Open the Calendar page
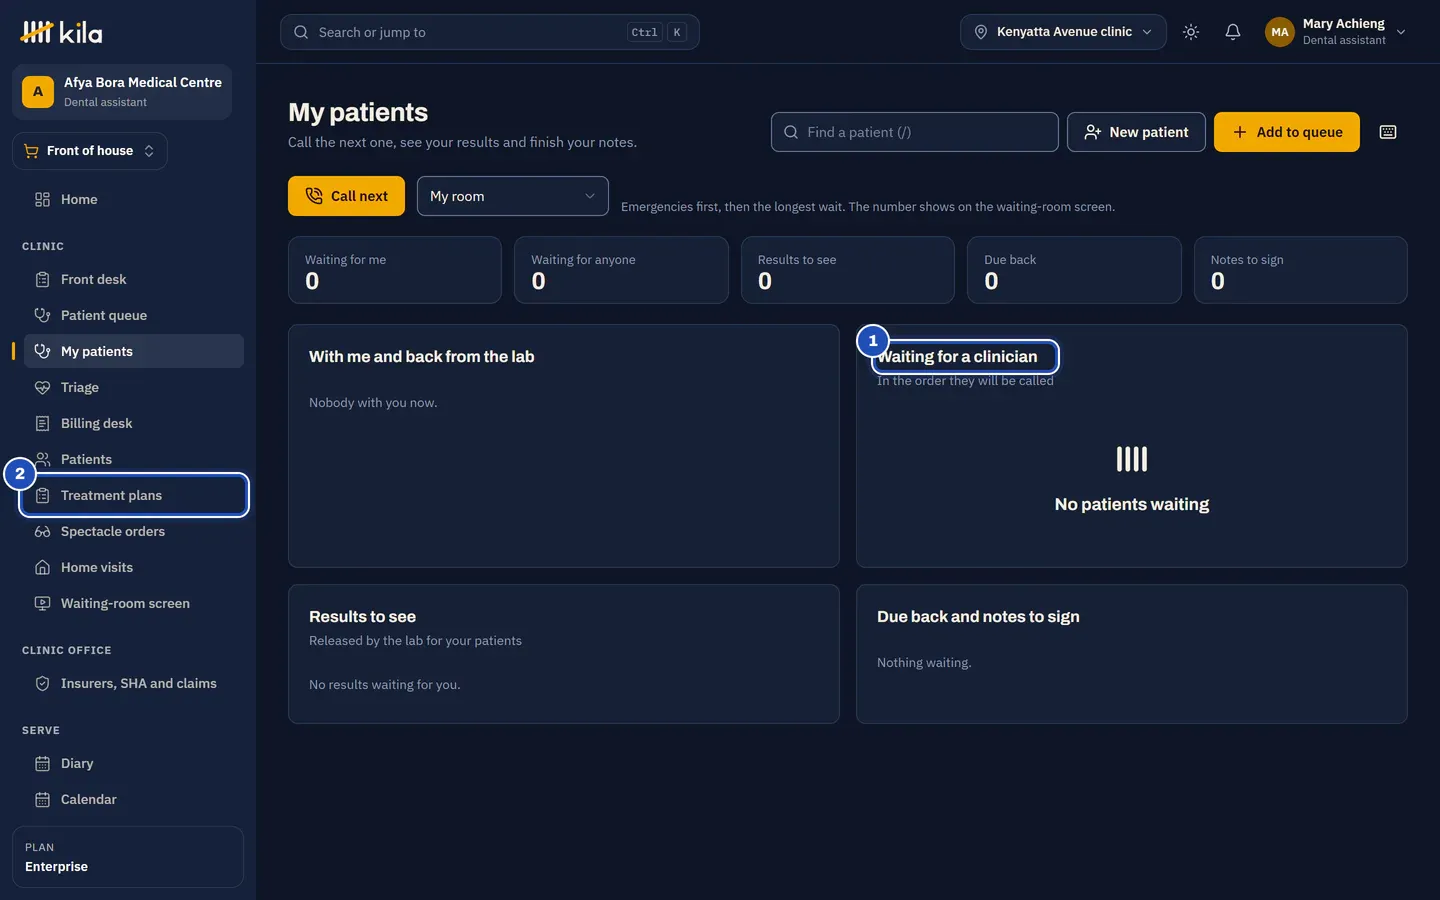The height and width of the screenshot is (900, 1440). [134, 799]
